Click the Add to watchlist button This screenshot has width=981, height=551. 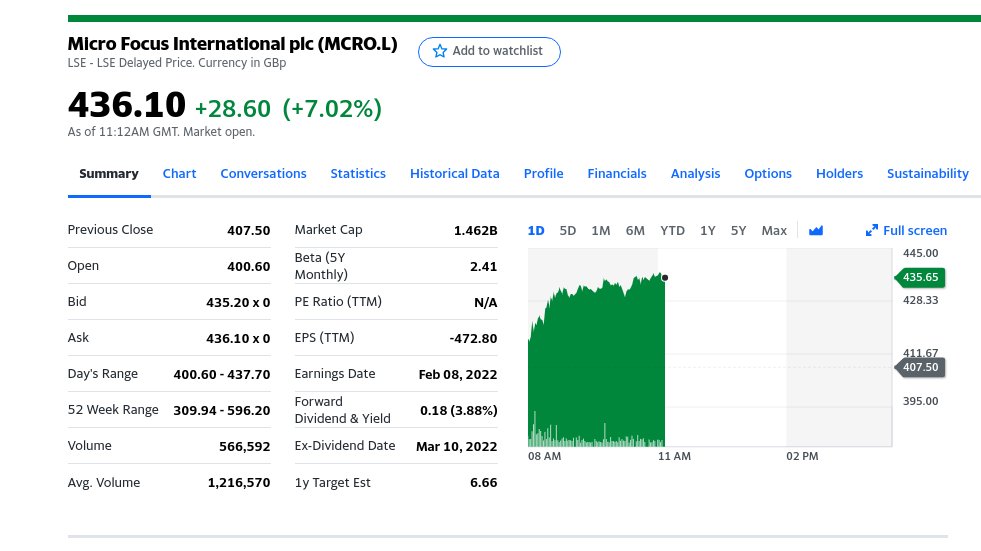pos(489,51)
